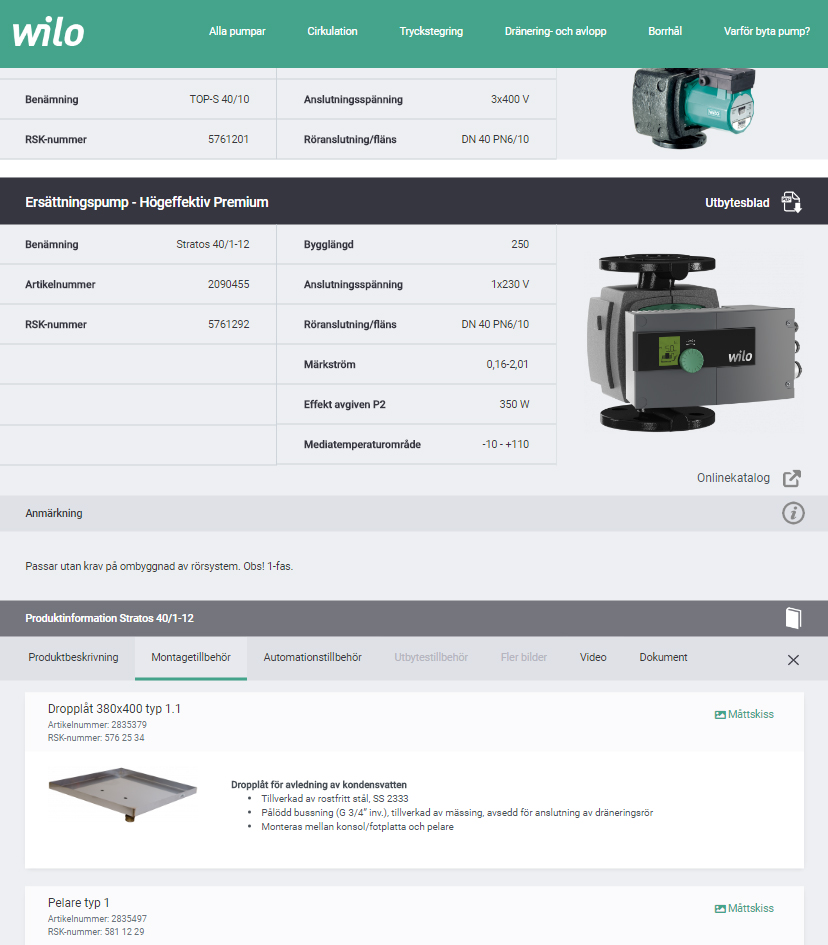828x945 pixels.
Task: Show the Video tab
Action: coord(593,658)
